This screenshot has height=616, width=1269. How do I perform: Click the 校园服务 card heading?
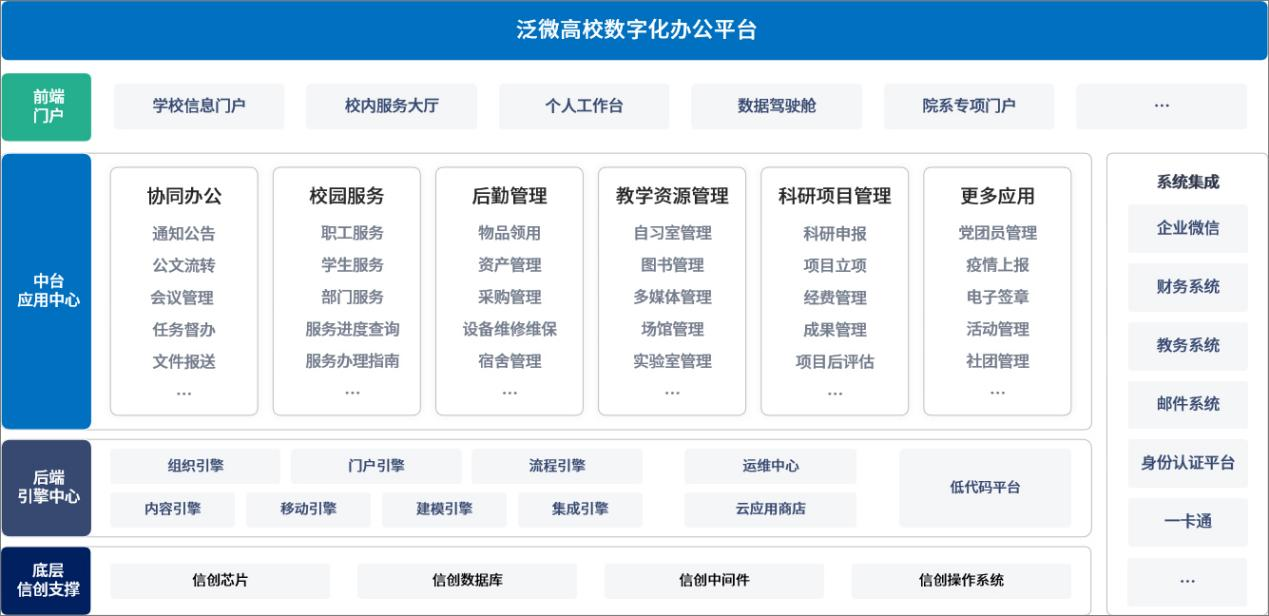pos(347,196)
